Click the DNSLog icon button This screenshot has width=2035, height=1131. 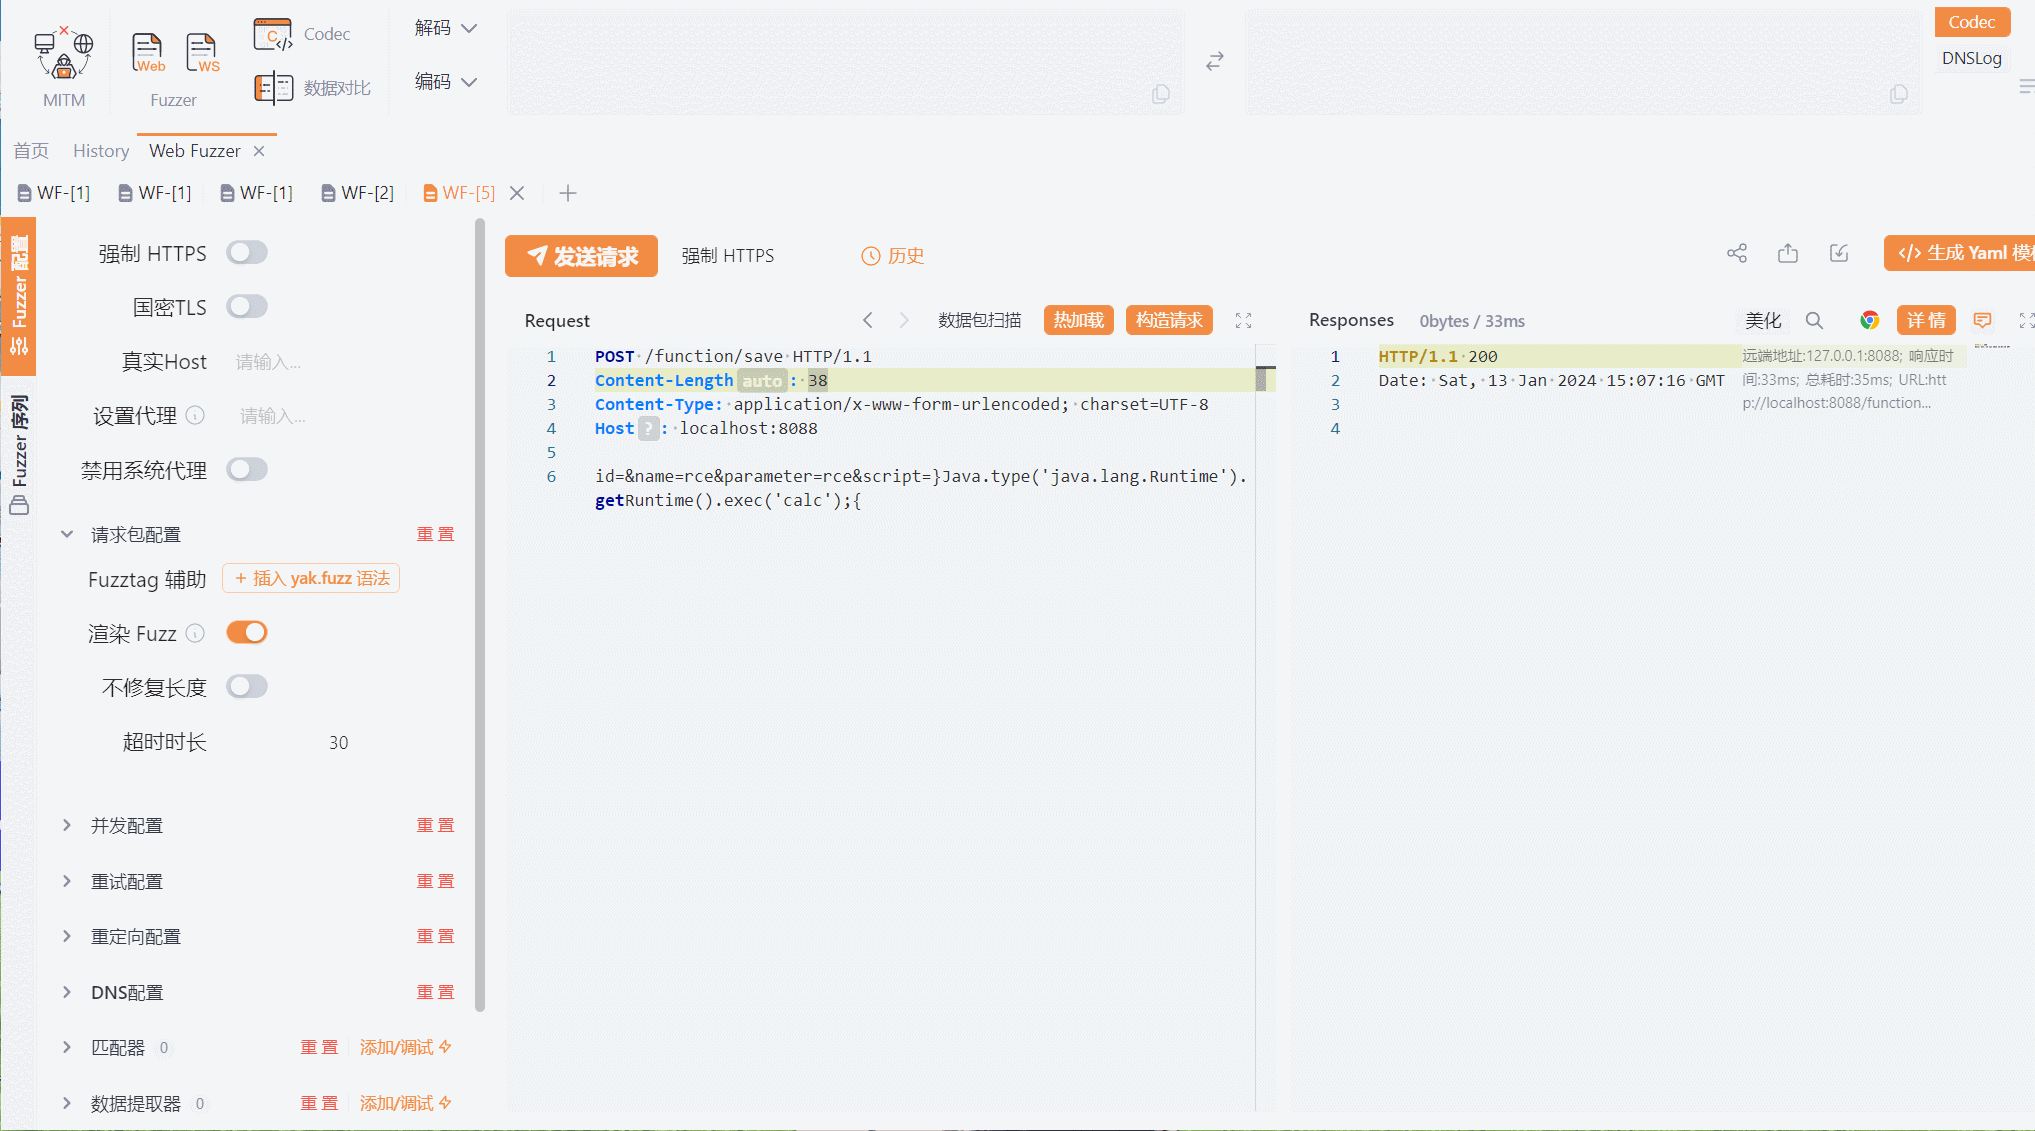pyautogui.click(x=1970, y=57)
